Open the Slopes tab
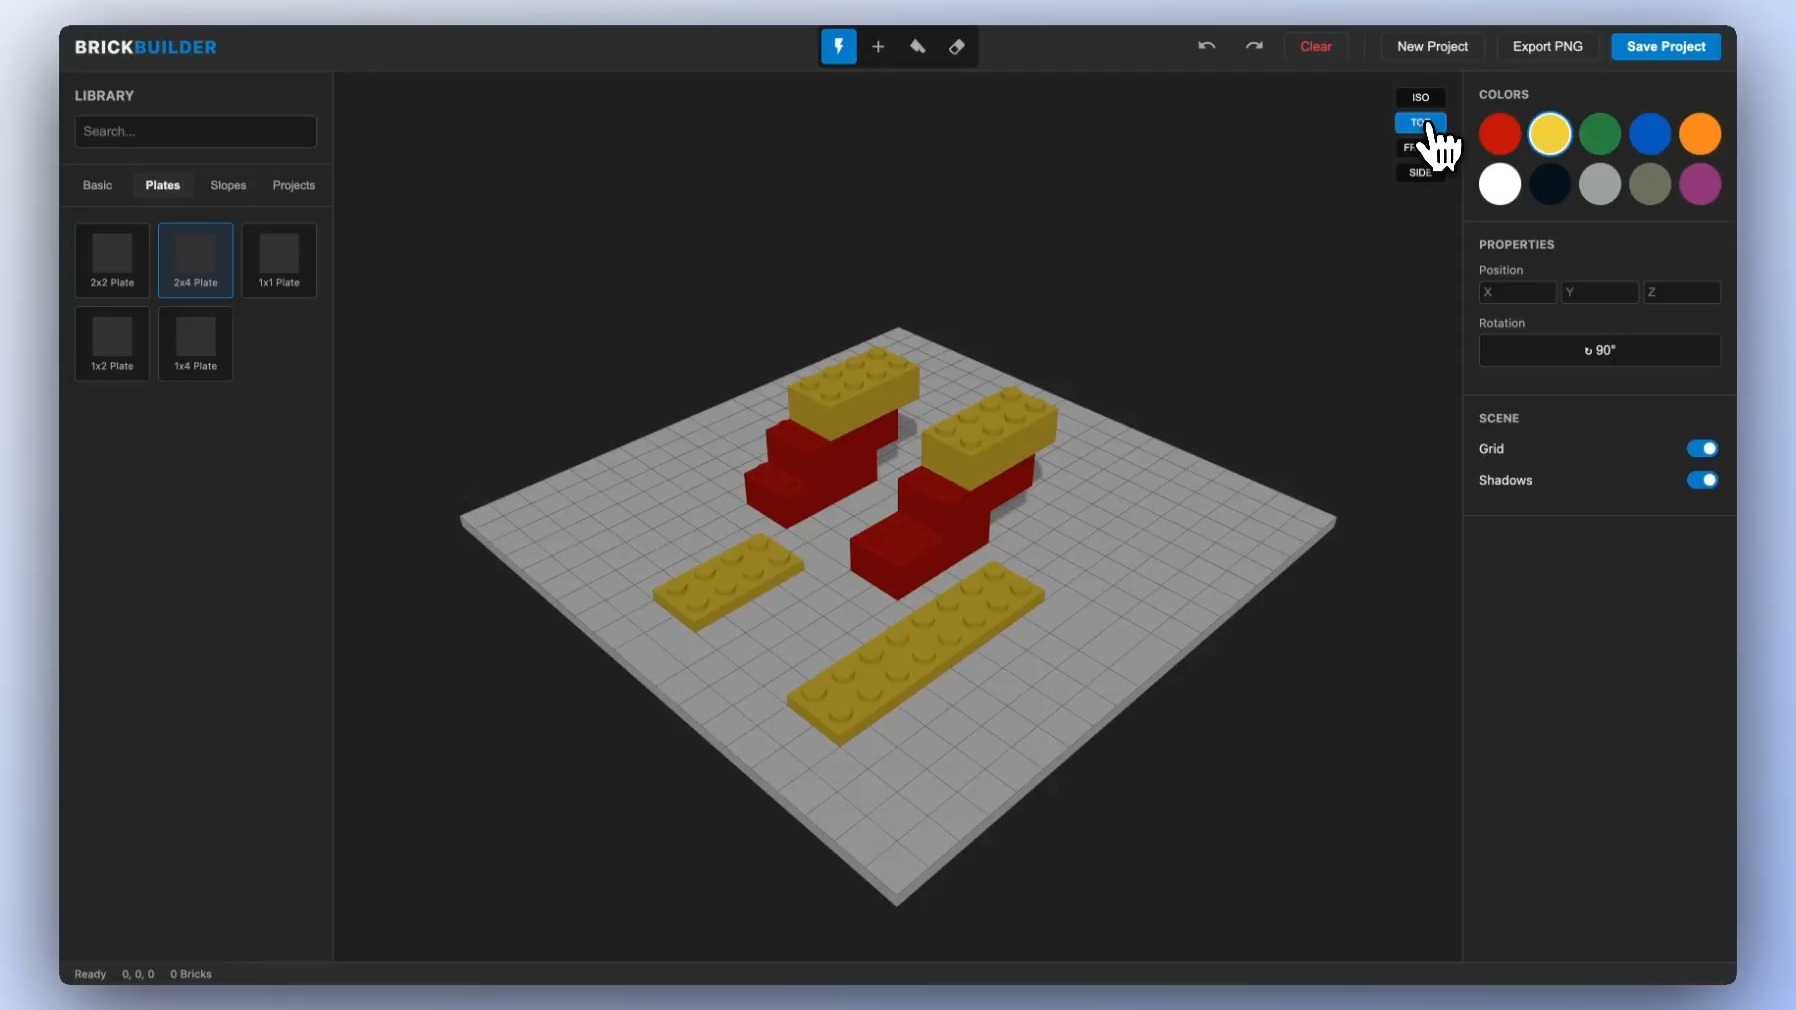The width and height of the screenshot is (1796, 1010). (228, 186)
